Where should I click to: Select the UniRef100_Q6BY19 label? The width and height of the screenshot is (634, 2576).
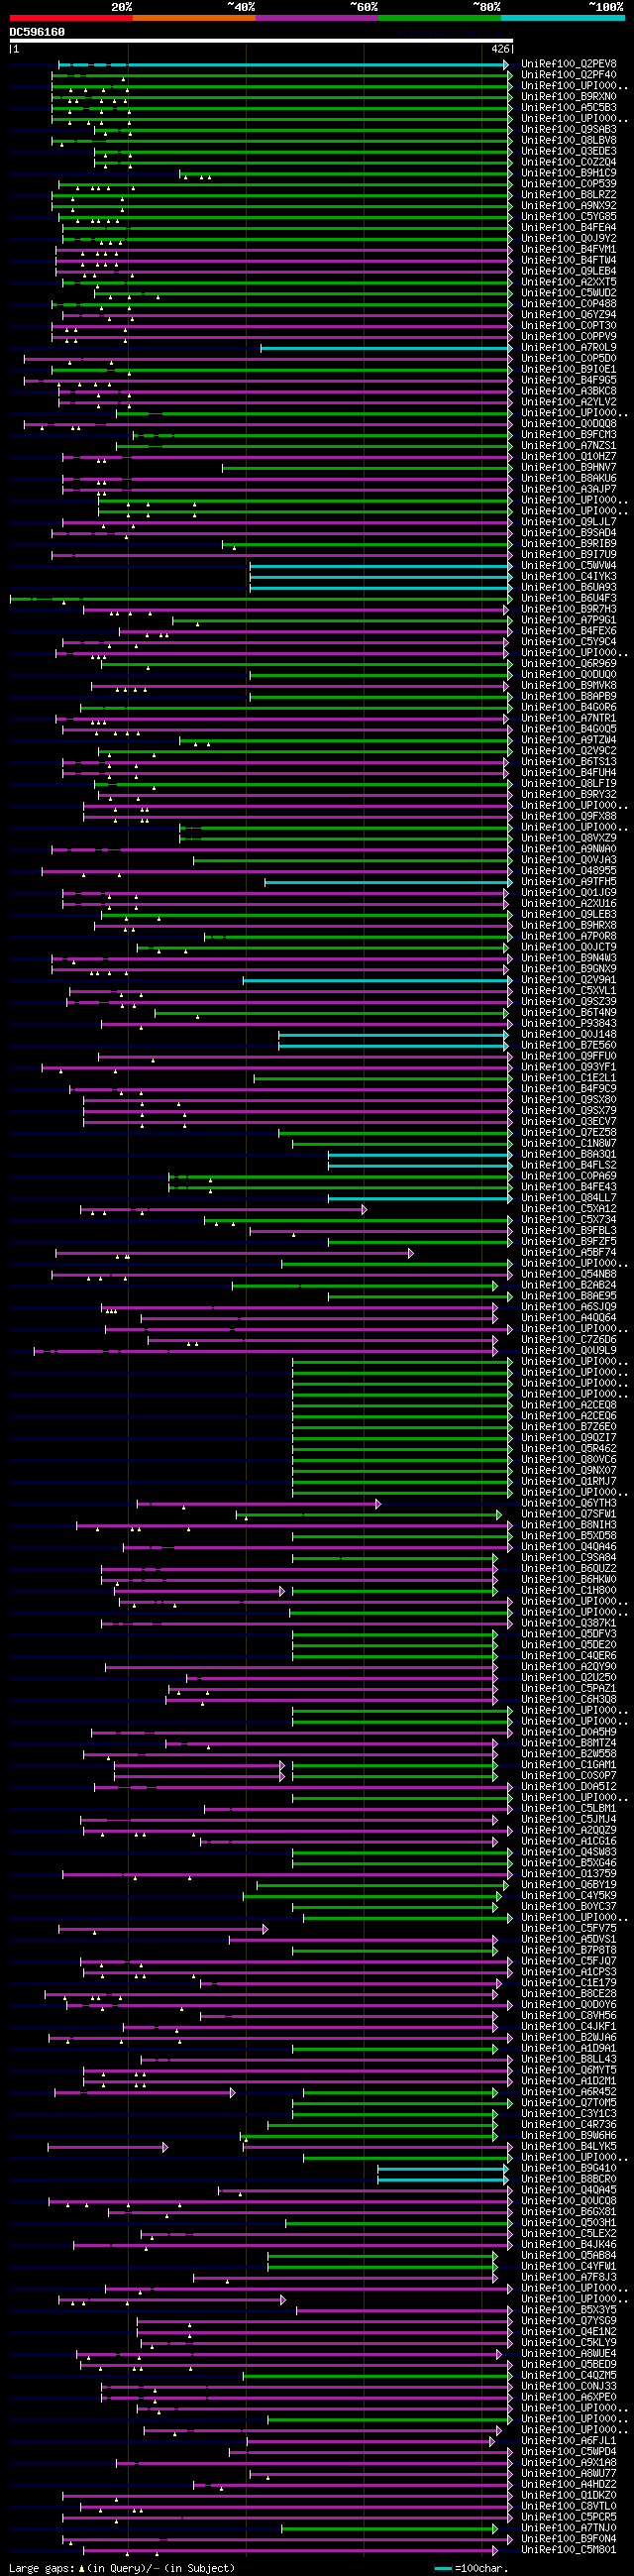[x=568, y=1885]
